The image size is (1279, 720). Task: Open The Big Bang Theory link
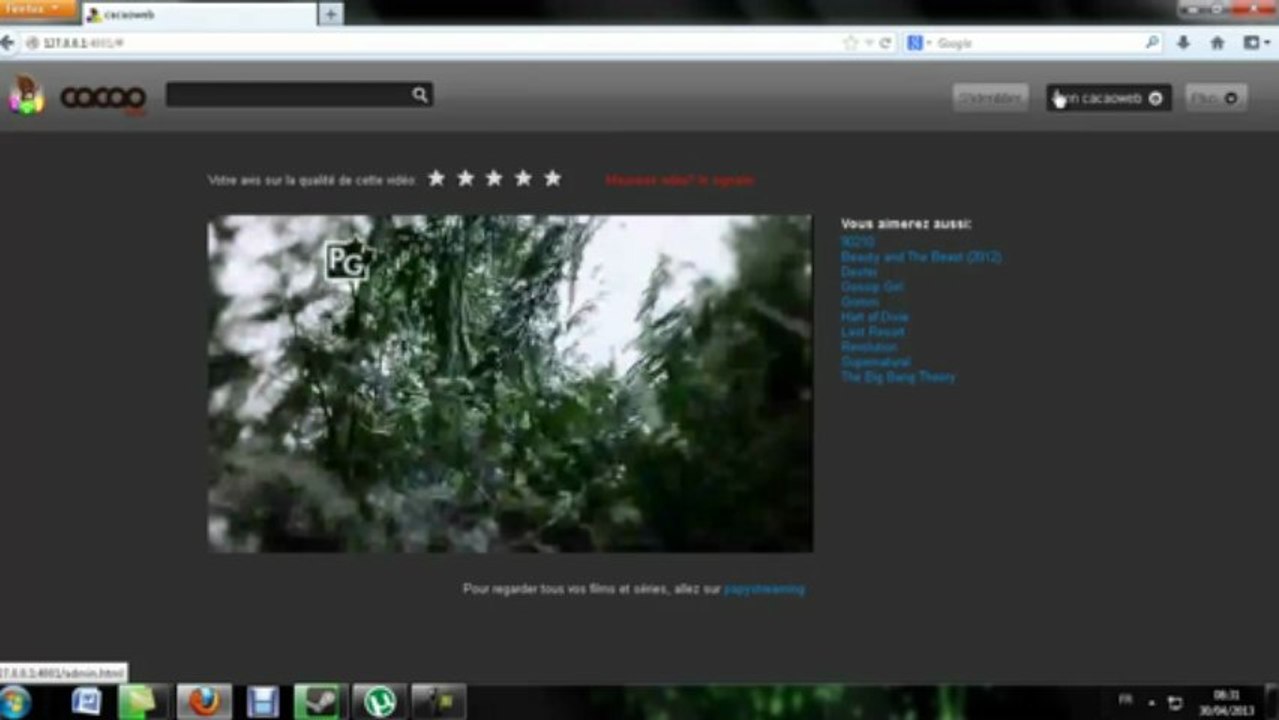click(x=898, y=377)
